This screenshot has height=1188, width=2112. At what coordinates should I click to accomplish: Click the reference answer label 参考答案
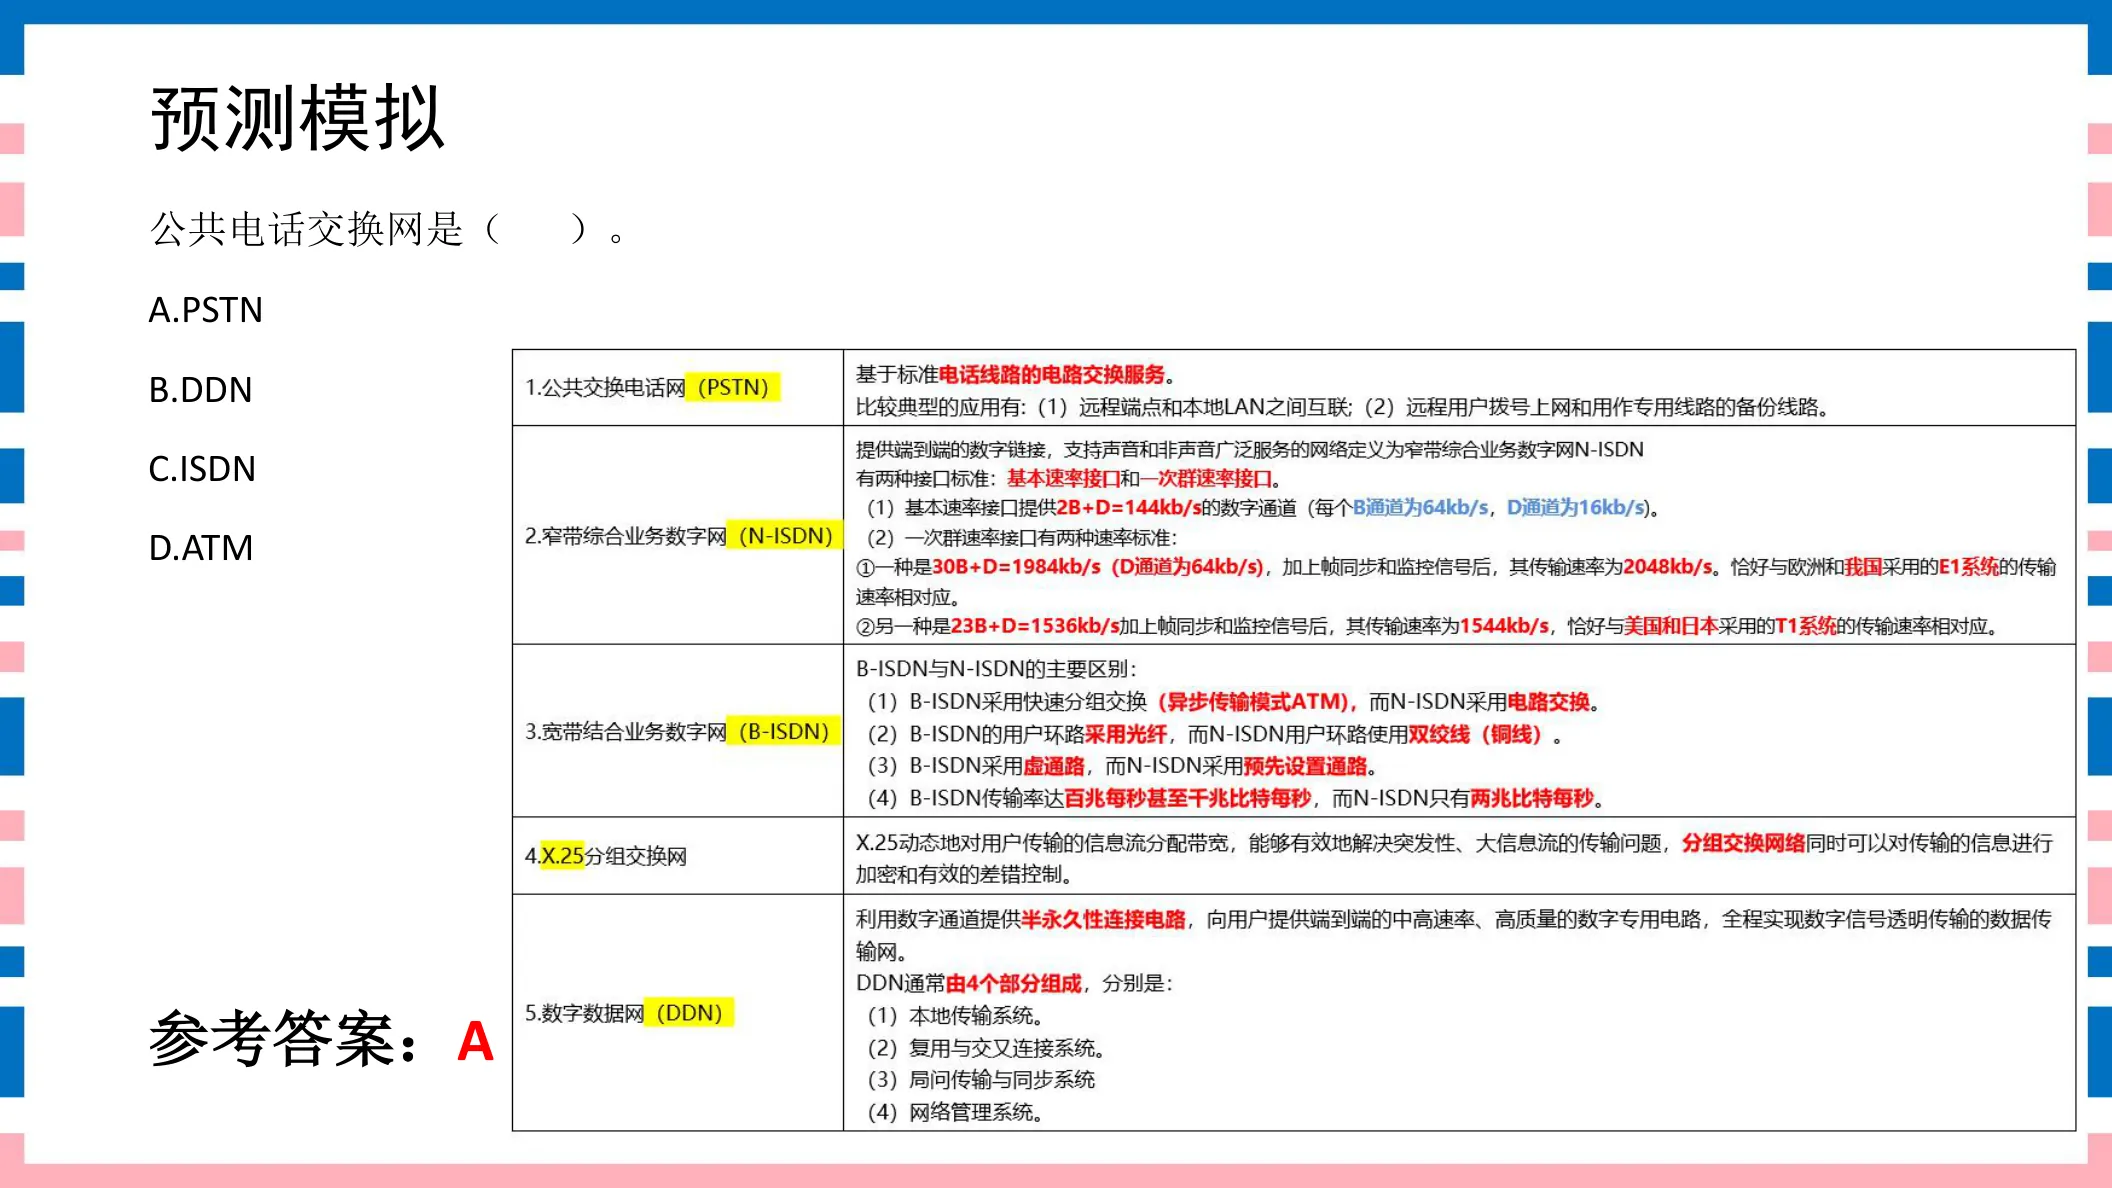(x=272, y=1040)
